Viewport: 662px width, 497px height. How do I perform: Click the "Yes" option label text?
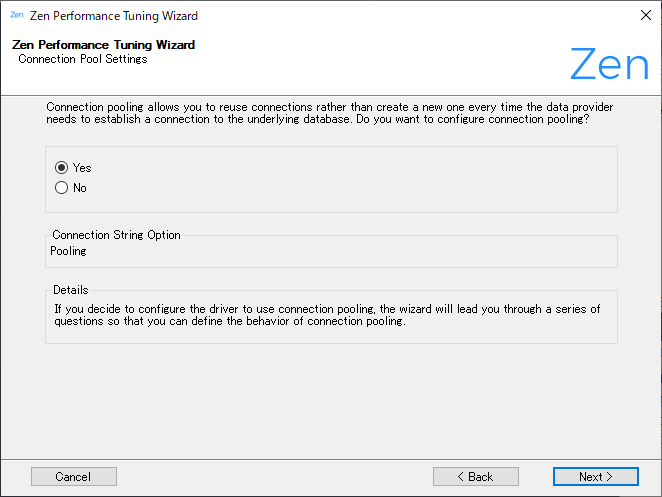(82, 168)
